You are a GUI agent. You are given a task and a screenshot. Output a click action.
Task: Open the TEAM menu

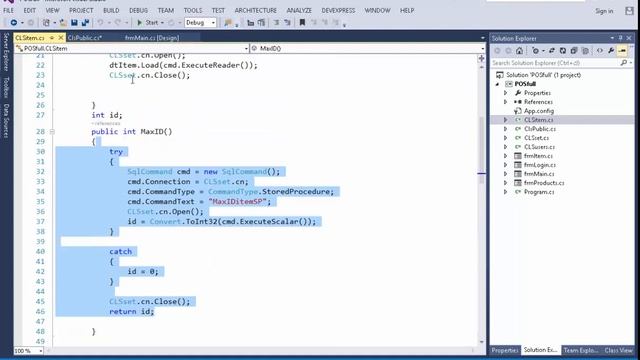click(166, 10)
